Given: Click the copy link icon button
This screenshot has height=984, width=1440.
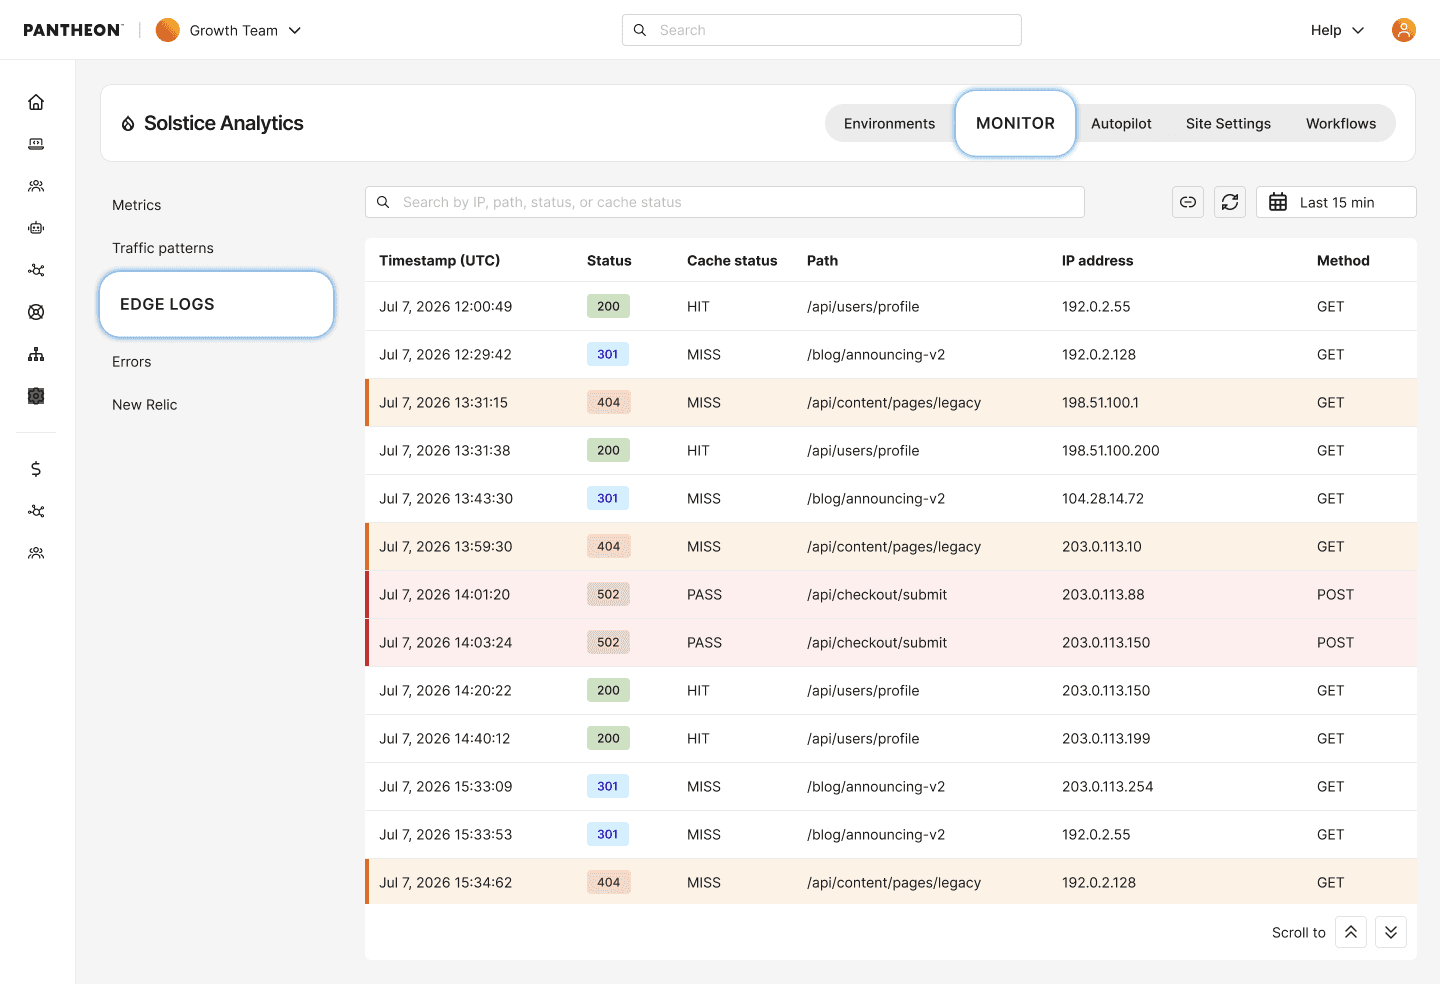Looking at the screenshot, I should (1188, 202).
